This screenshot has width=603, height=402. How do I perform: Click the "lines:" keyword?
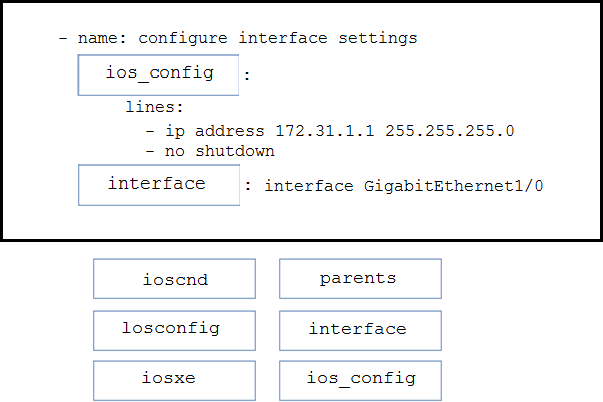[154, 107]
